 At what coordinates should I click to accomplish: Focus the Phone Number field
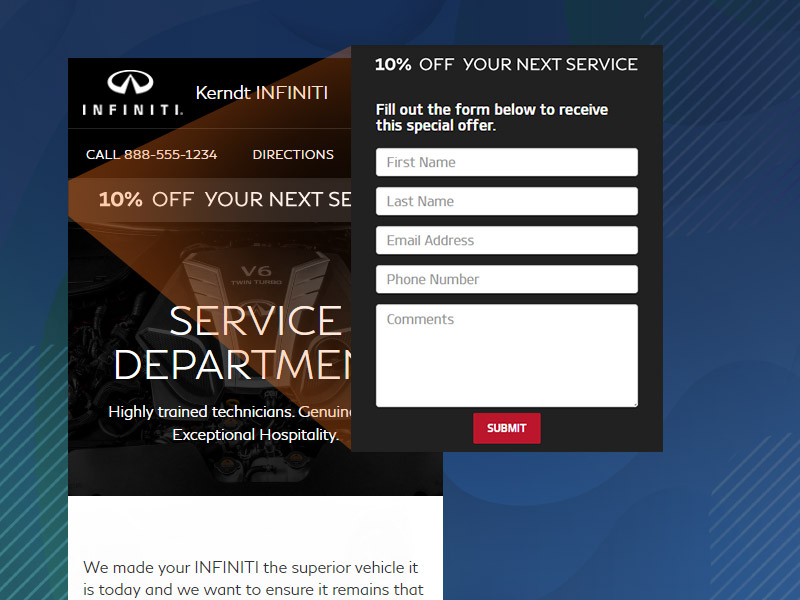point(507,279)
